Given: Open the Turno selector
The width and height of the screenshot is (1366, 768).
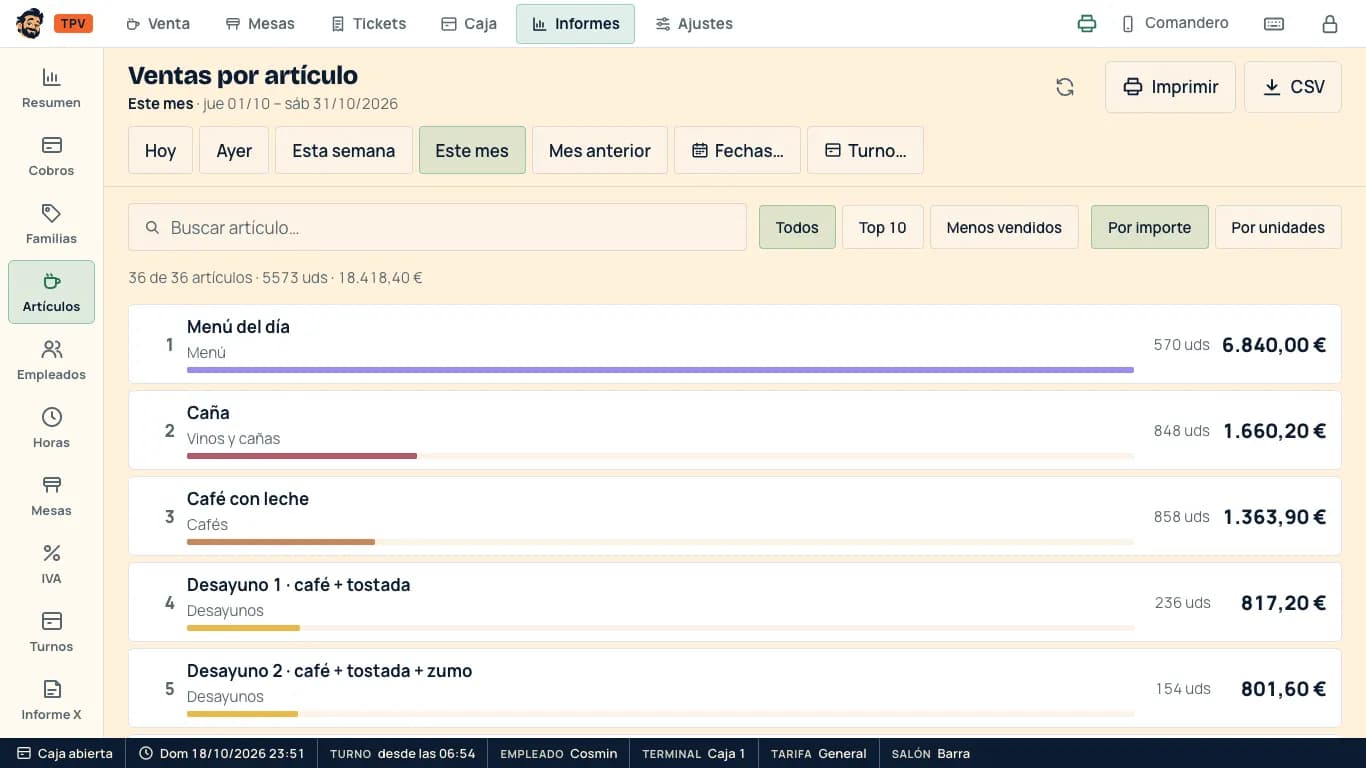Looking at the screenshot, I should (x=865, y=150).
